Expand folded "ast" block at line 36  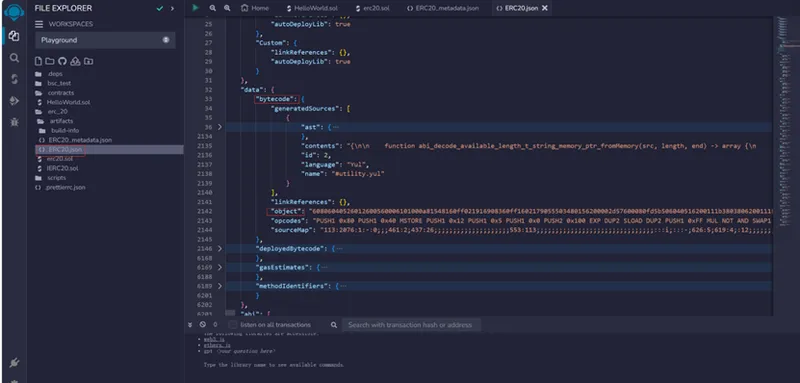(x=220, y=127)
